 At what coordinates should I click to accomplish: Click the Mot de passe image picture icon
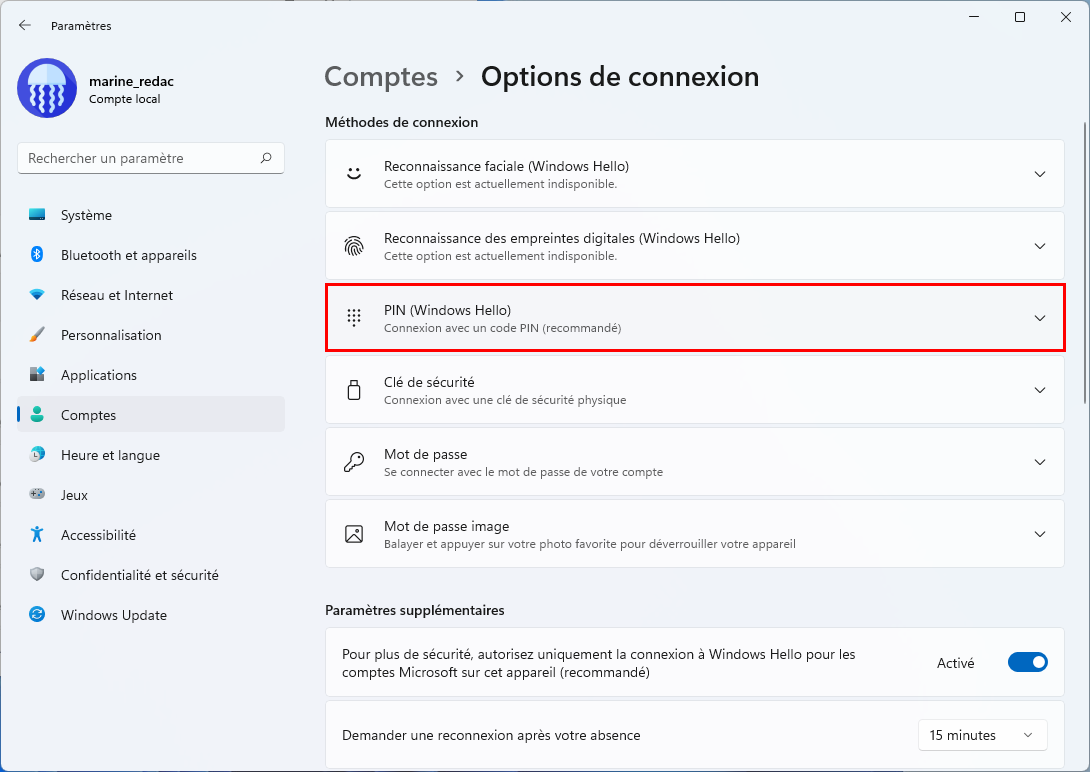pos(354,534)
